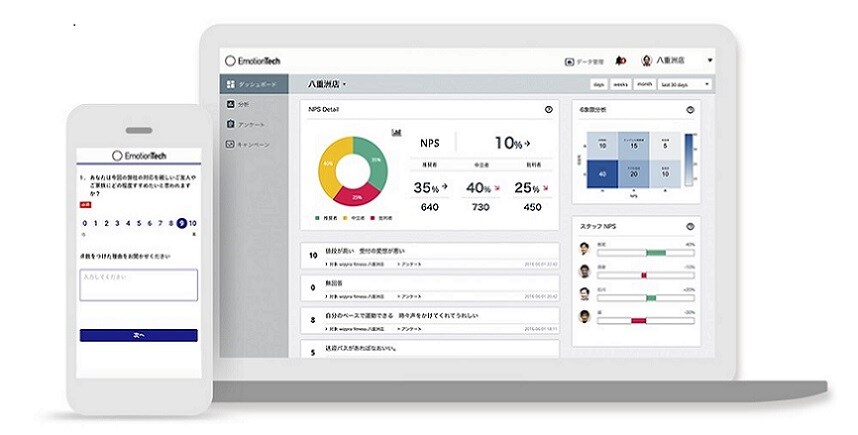The height and width of the screenshot is (435, 858).
Task: Click the アンケート survey sidebar icon
Action: click(231, 124)
